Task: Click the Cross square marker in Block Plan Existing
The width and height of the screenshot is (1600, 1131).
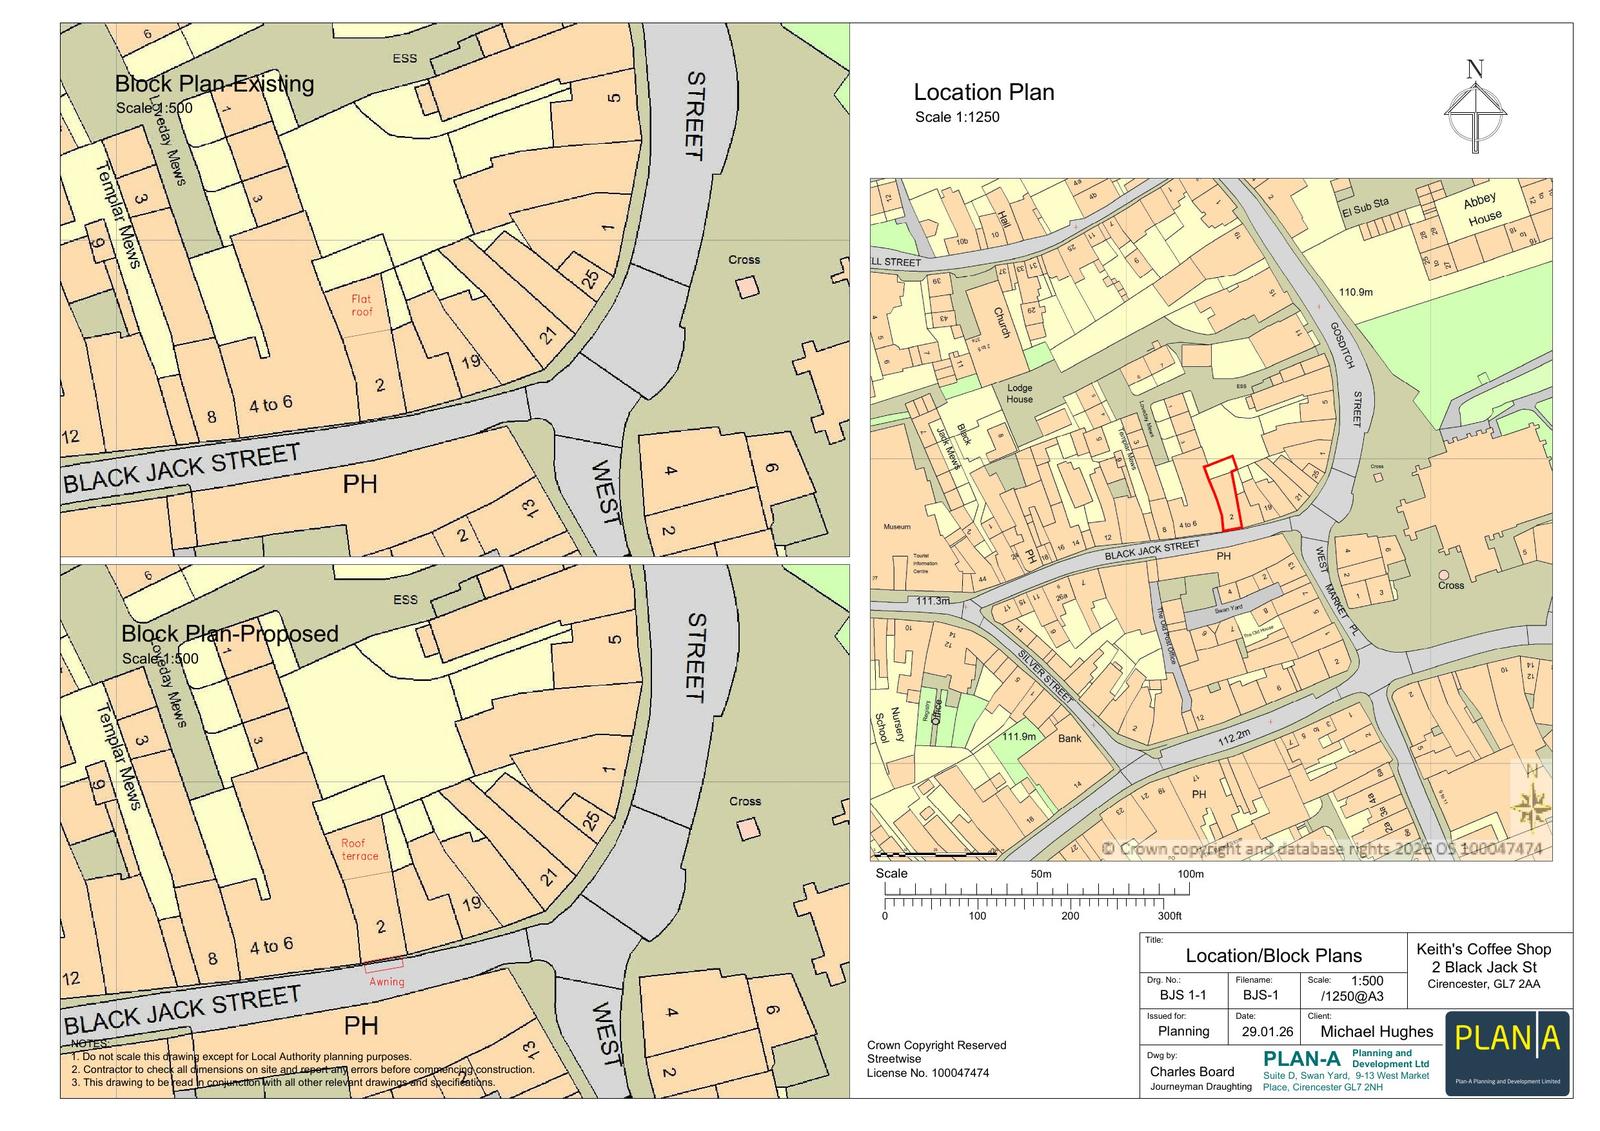Action: pos(746,288)
